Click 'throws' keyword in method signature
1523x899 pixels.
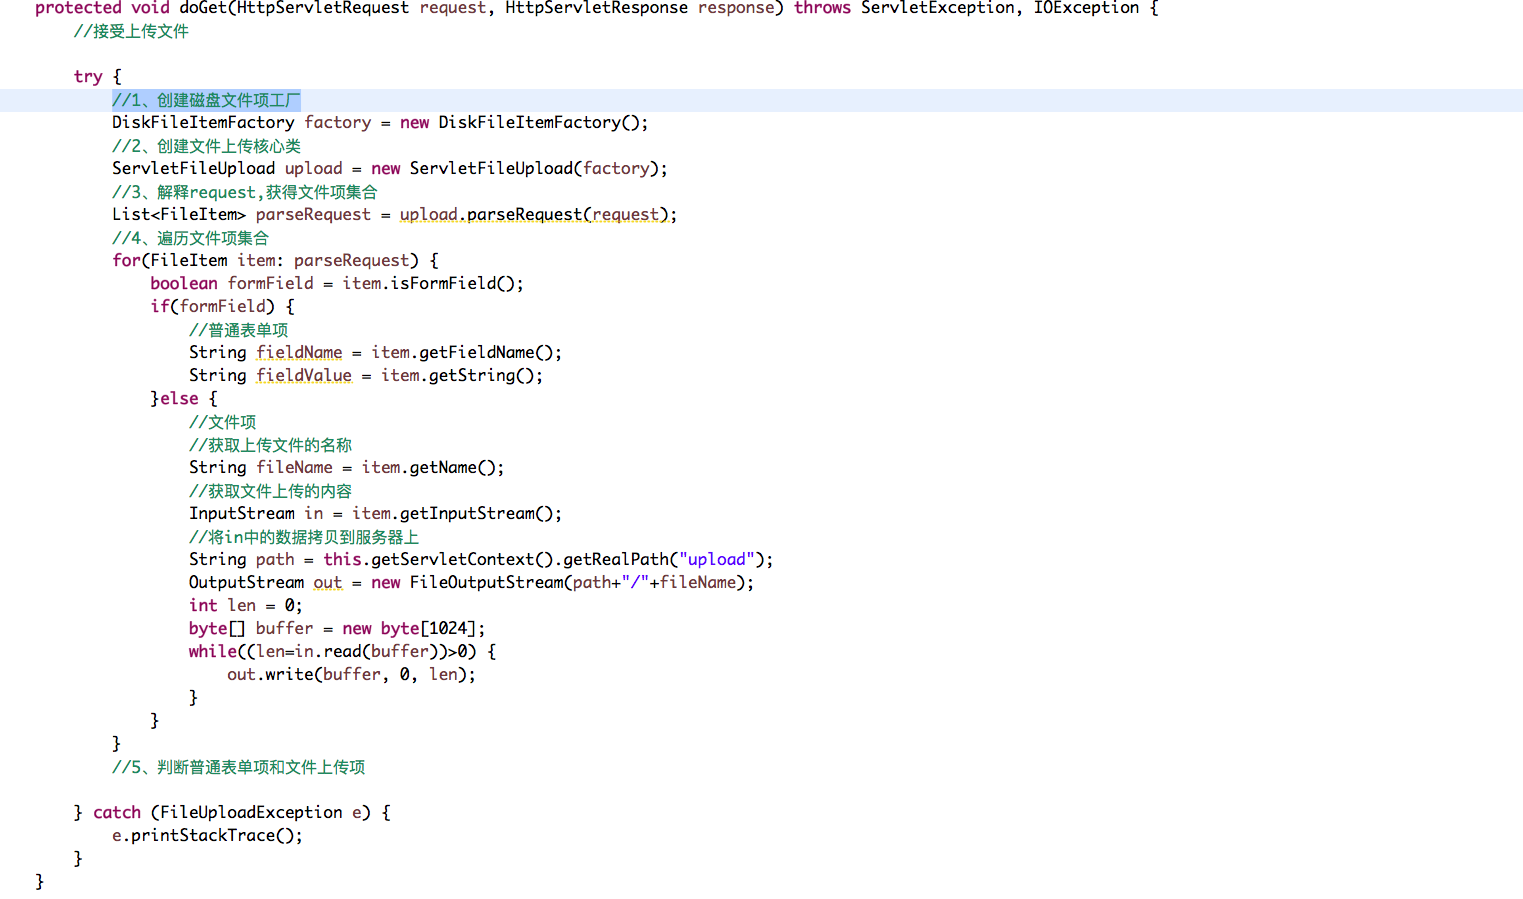[822, 8]
